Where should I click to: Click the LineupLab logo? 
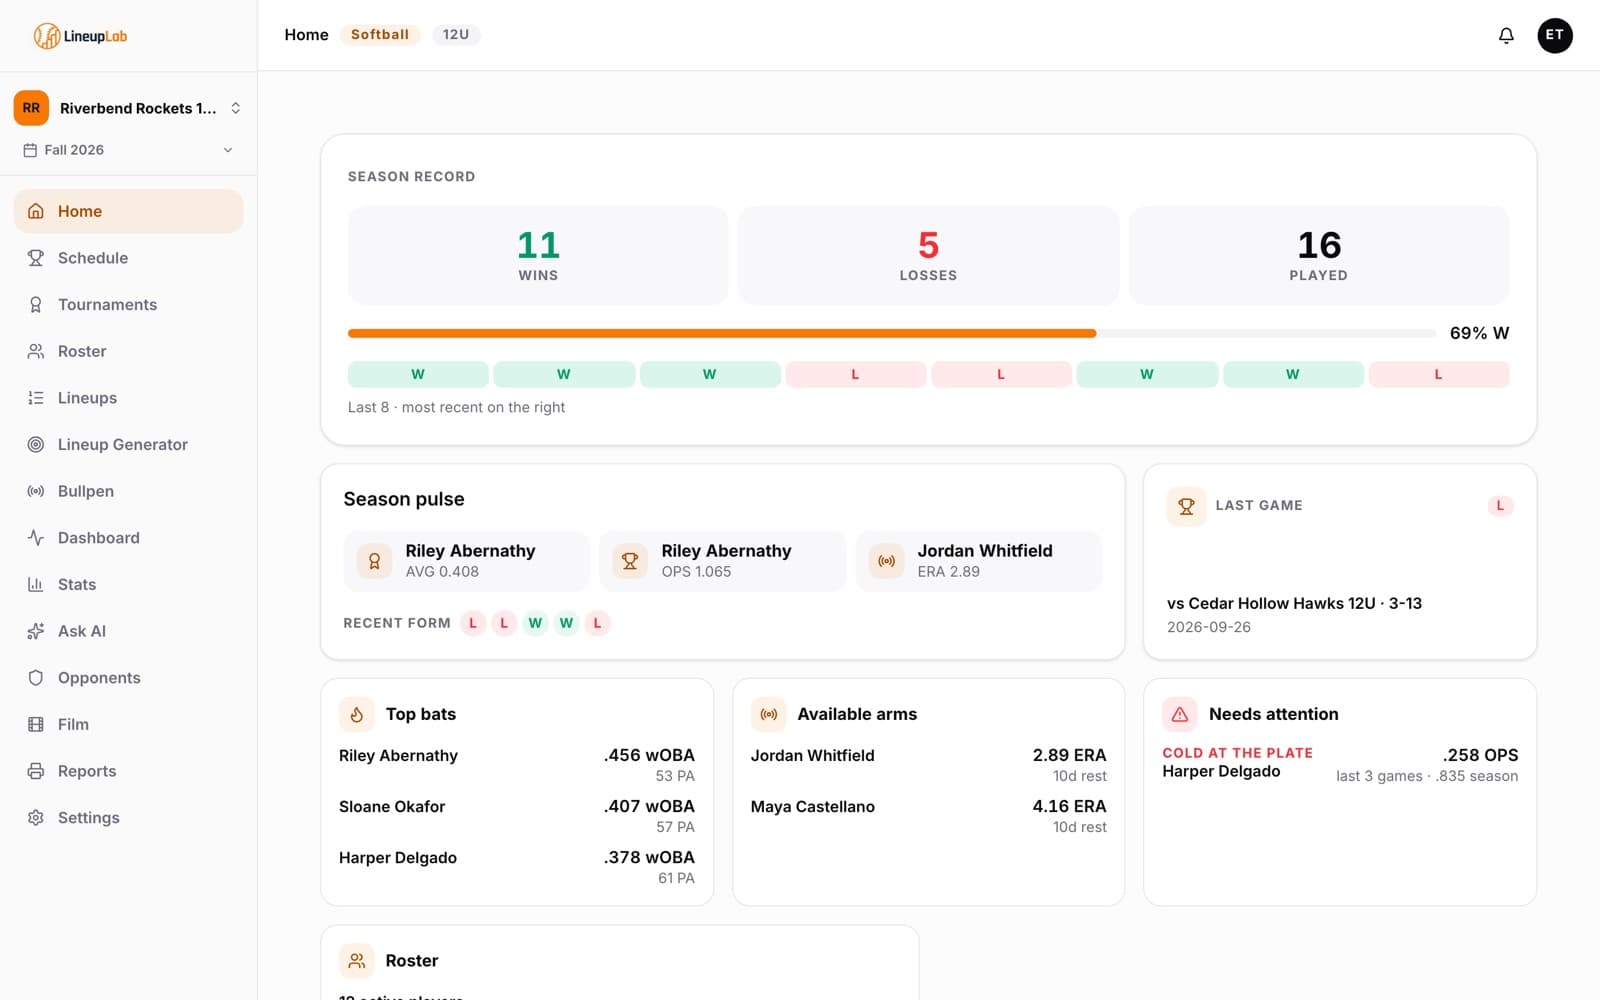(x=80, y=36)
